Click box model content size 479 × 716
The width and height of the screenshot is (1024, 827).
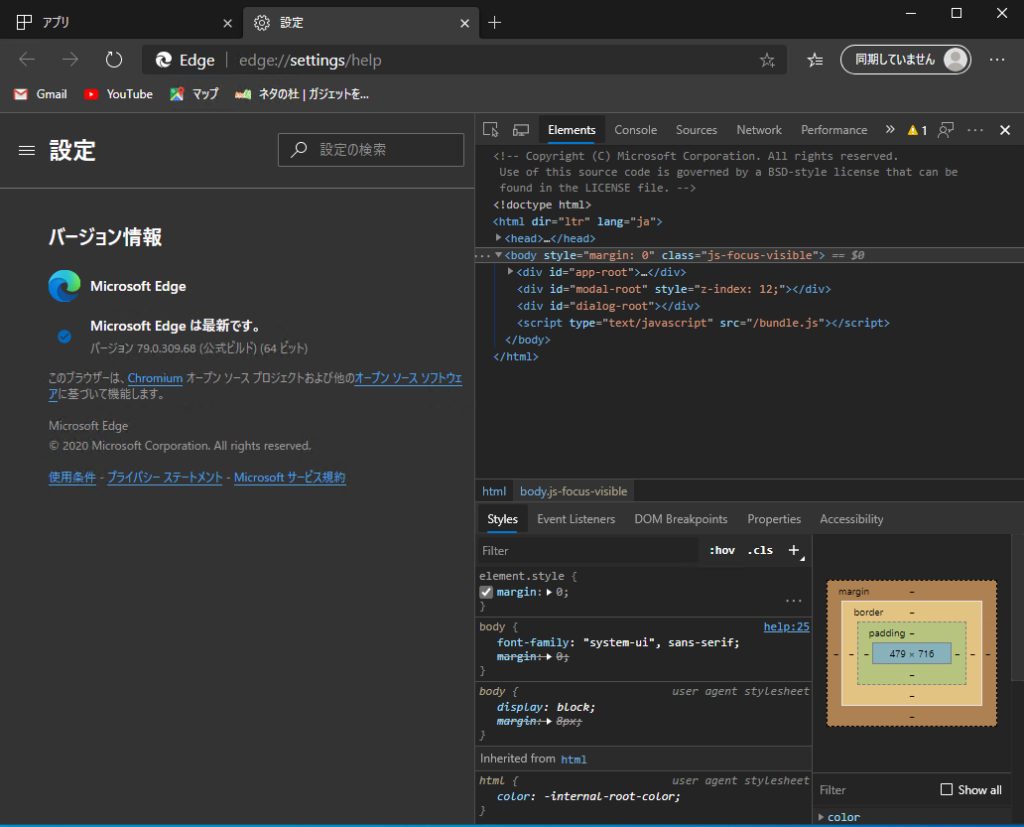pos(912,653)
